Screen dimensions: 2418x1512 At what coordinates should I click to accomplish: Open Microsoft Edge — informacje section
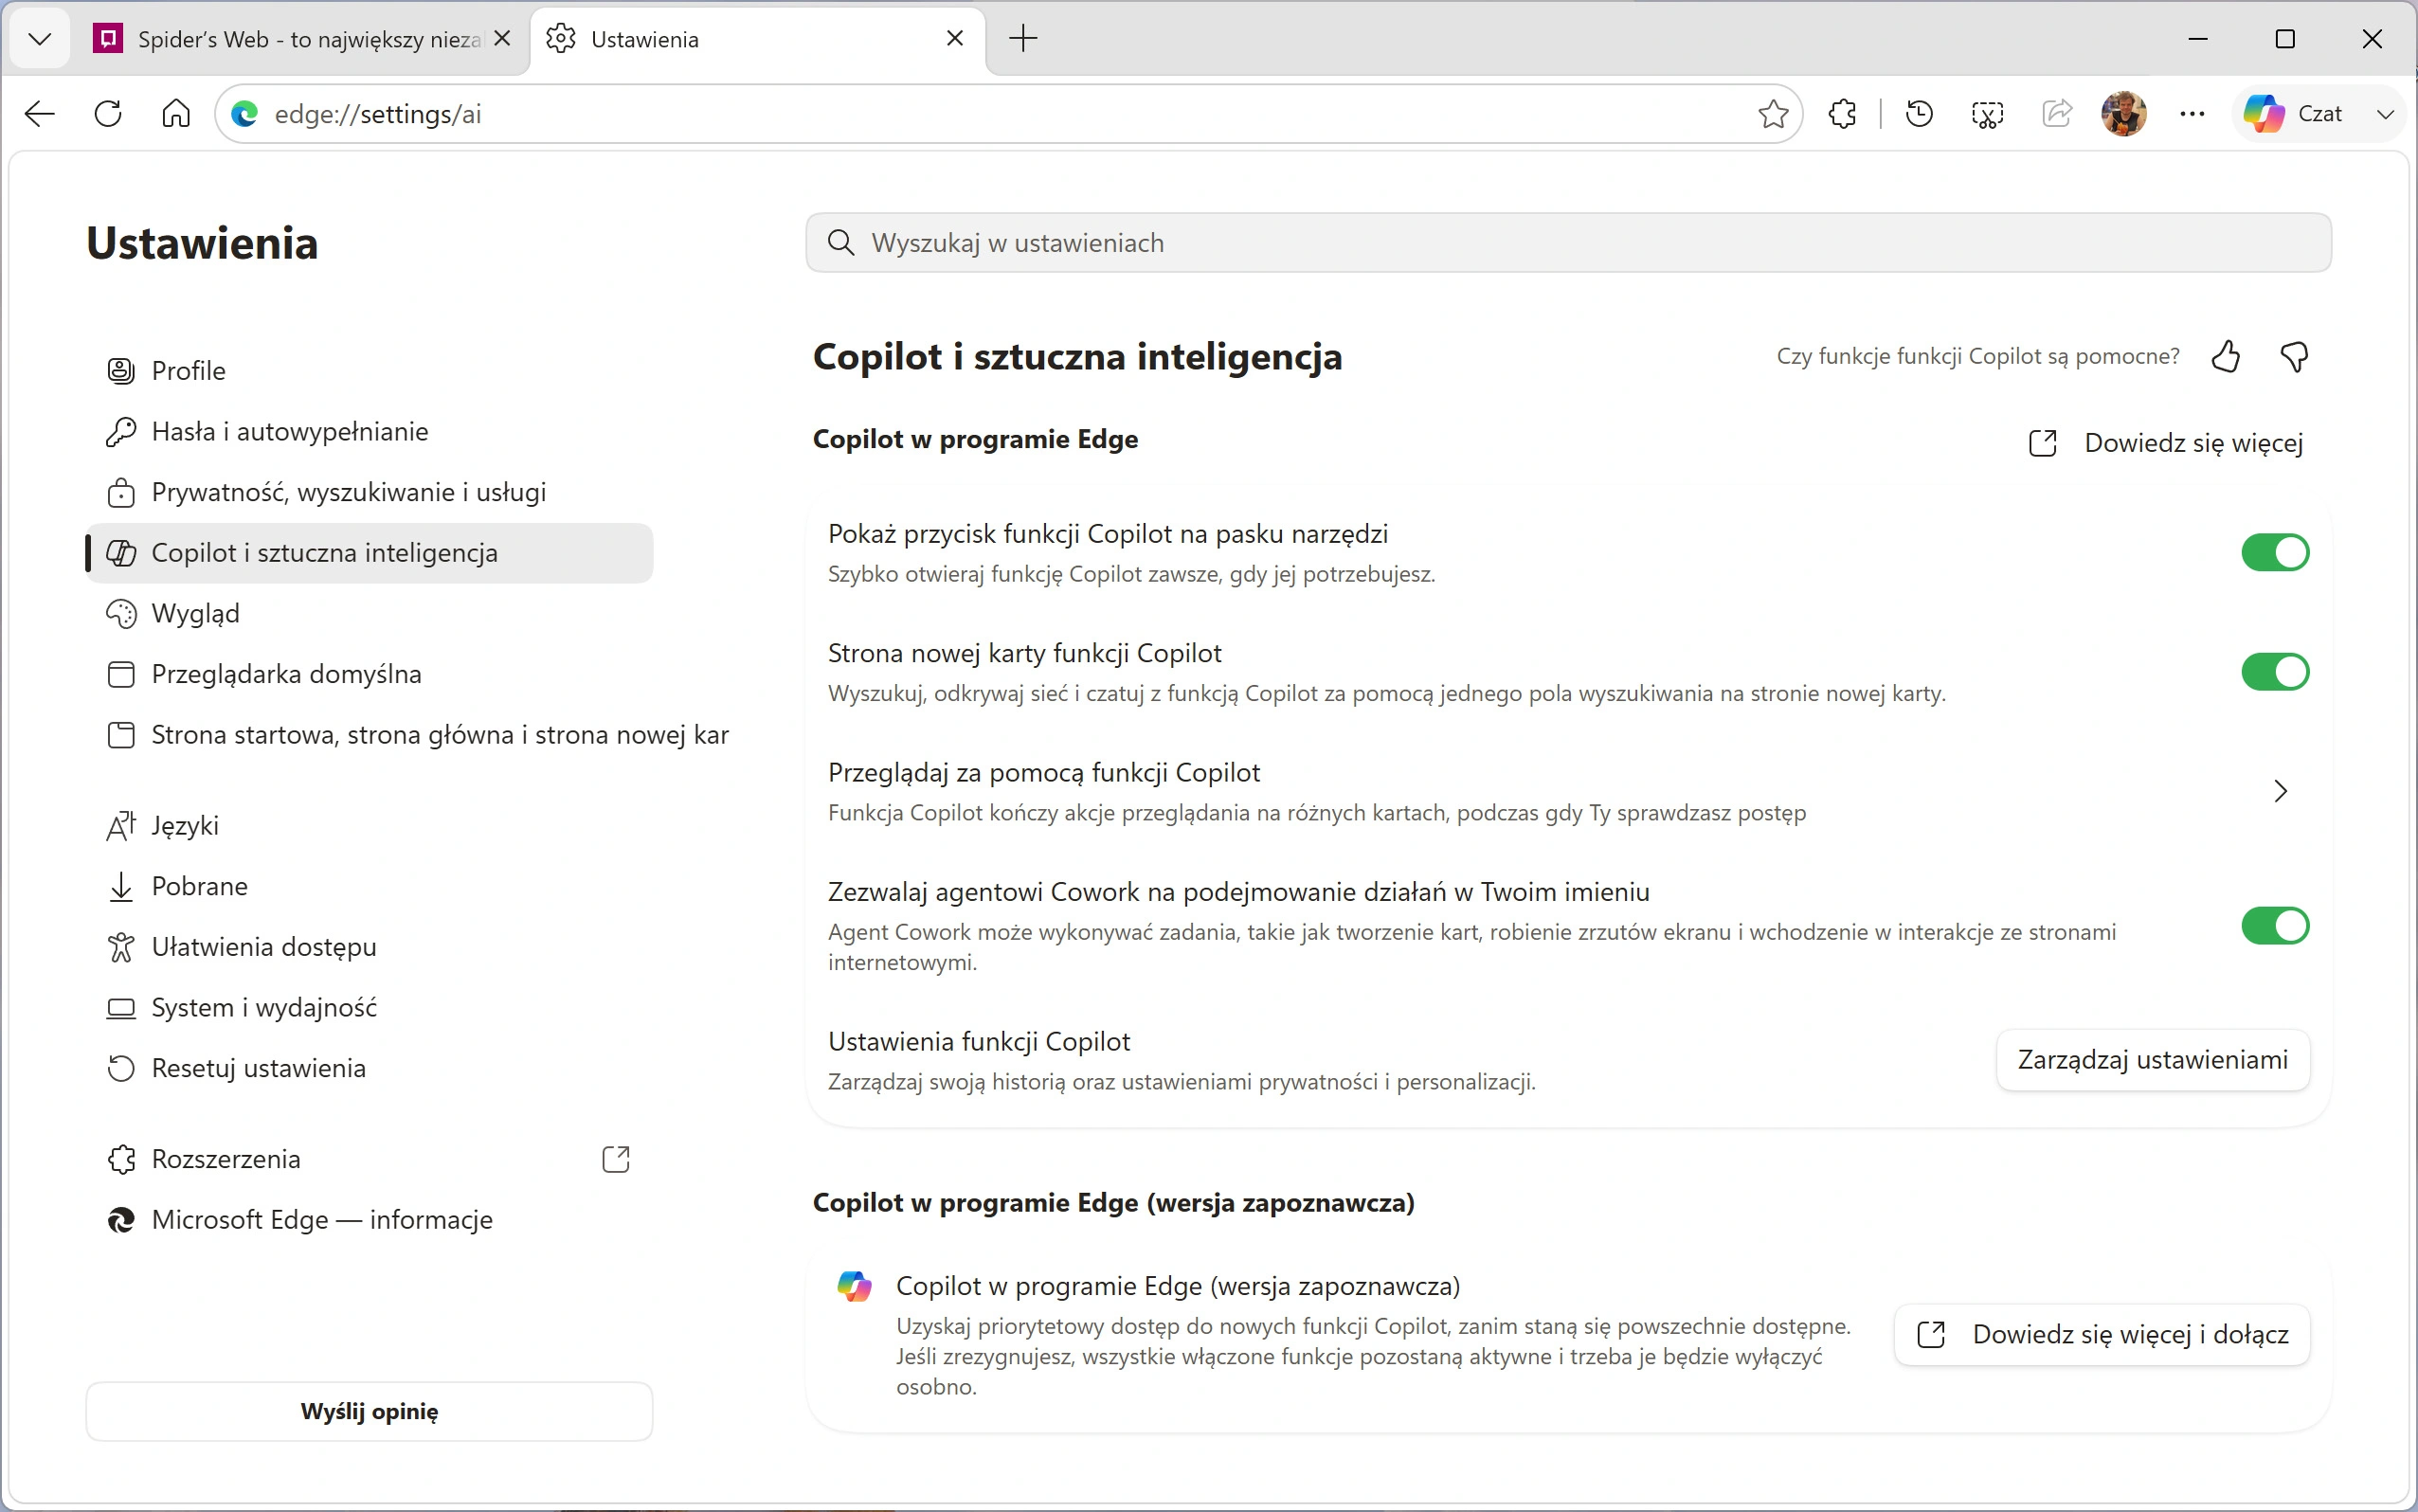pyautogui.click(x=368, y=1220)
